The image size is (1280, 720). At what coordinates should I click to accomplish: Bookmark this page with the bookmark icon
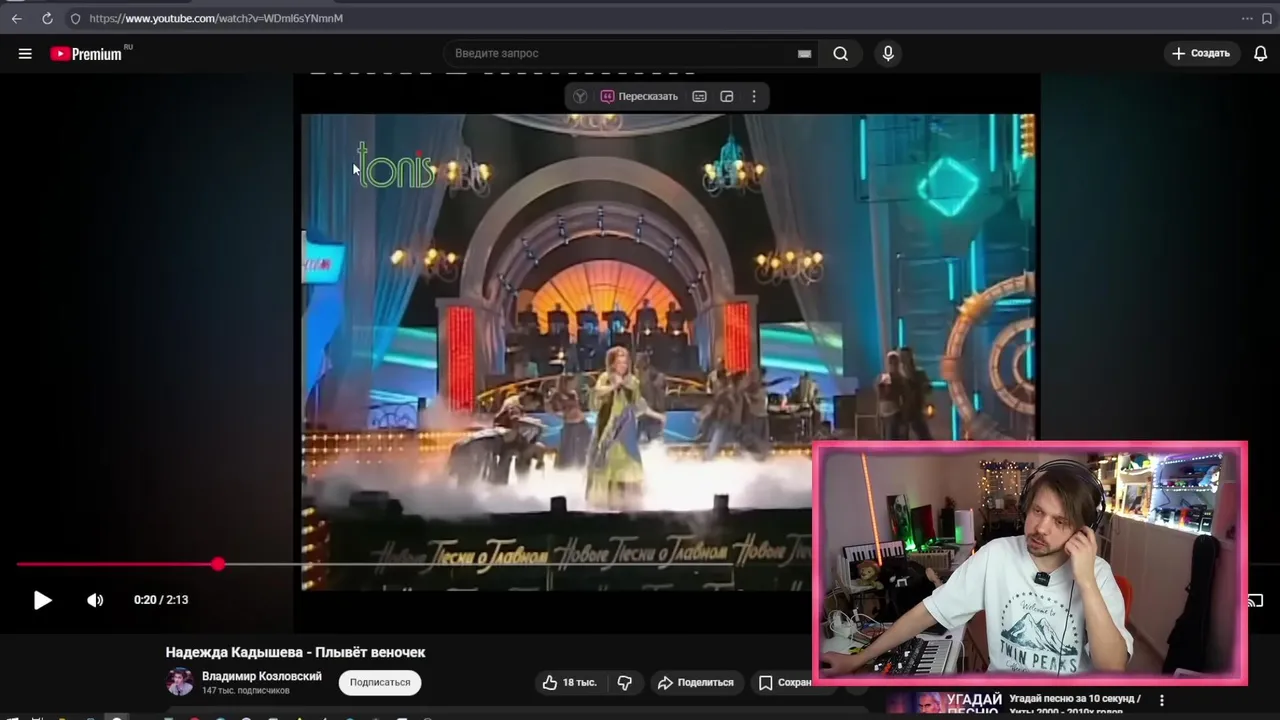1267,18
